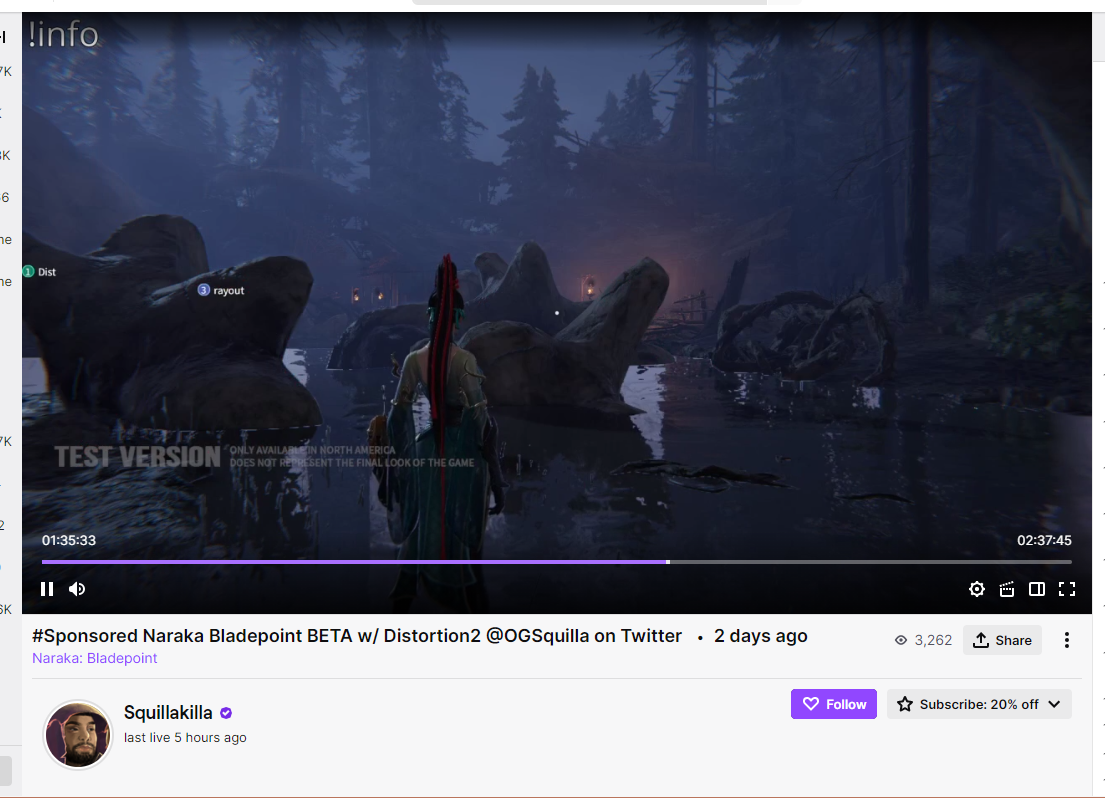Click the verified badge next to Squillakilla
This screenshot has height=798, width=1105.
226,713
